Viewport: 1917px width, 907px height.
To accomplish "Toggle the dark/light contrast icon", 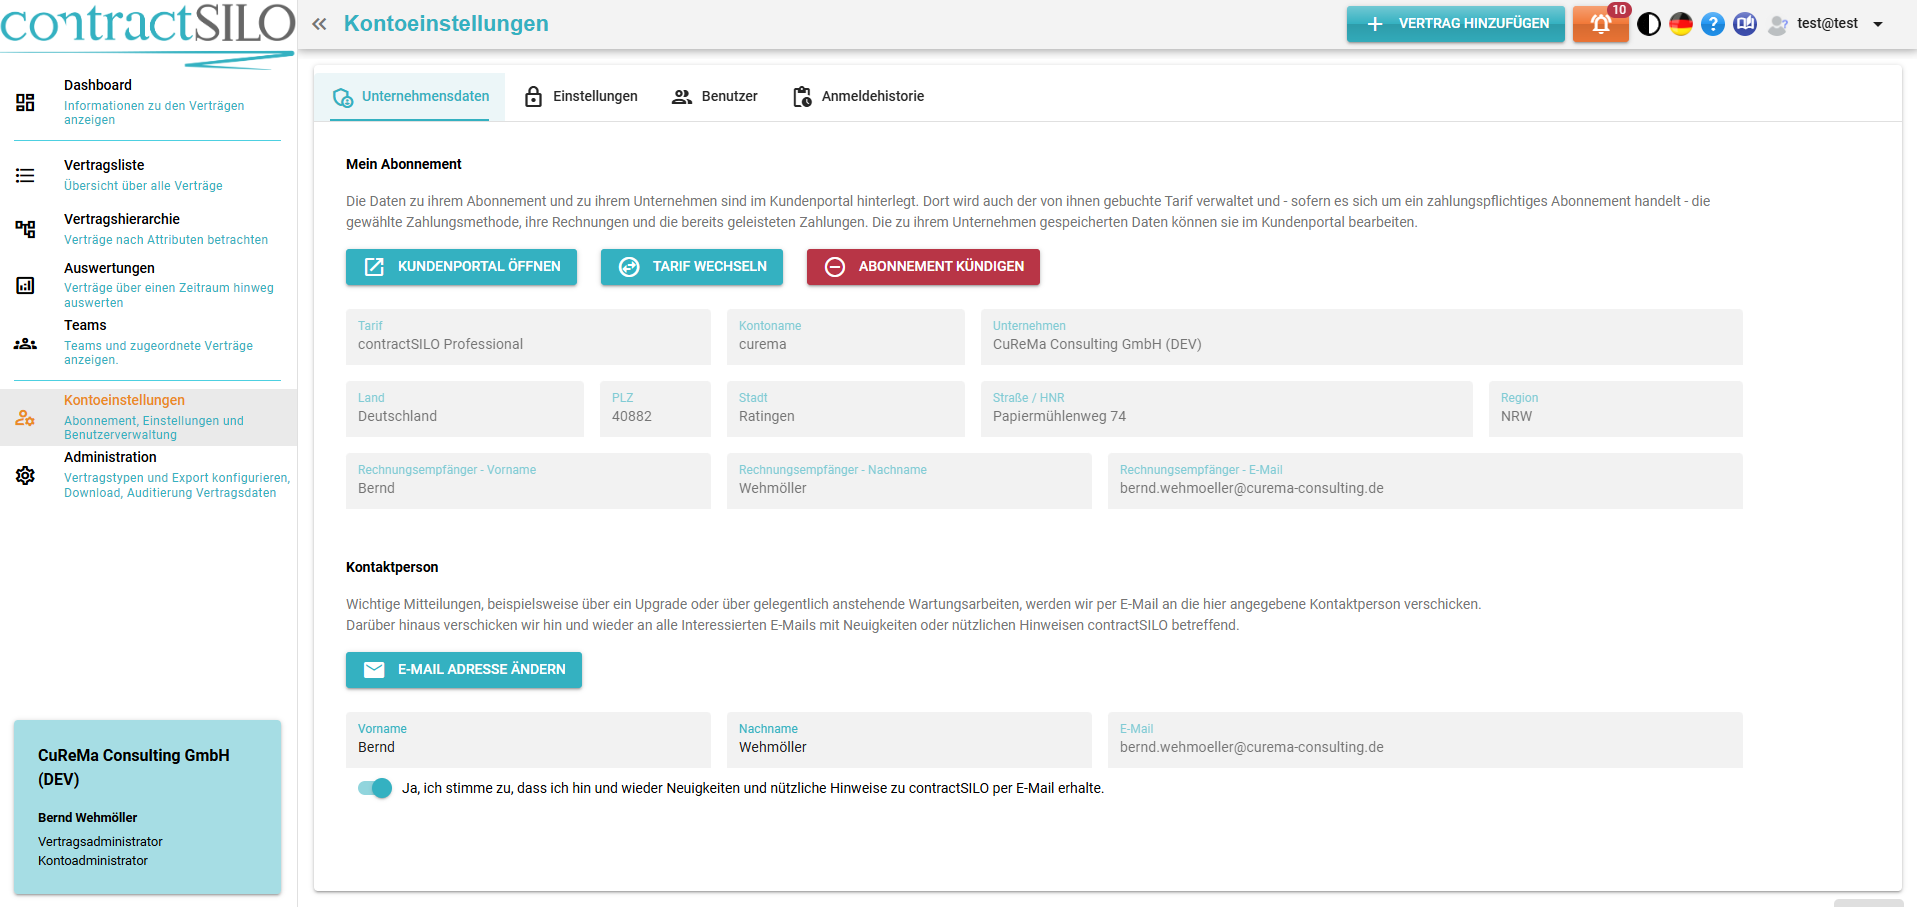I will coord(1649,24).
